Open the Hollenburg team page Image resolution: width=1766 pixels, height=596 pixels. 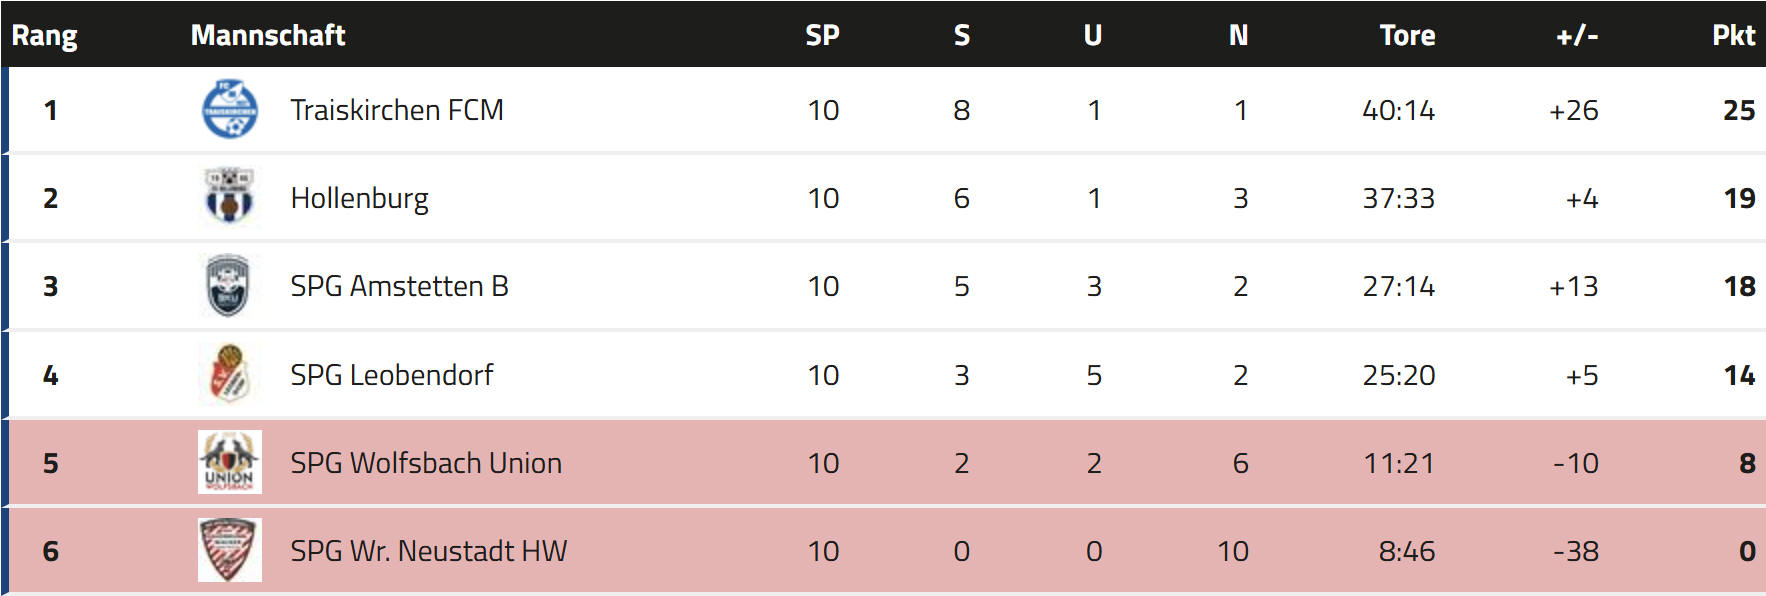(x=359, y=198)
